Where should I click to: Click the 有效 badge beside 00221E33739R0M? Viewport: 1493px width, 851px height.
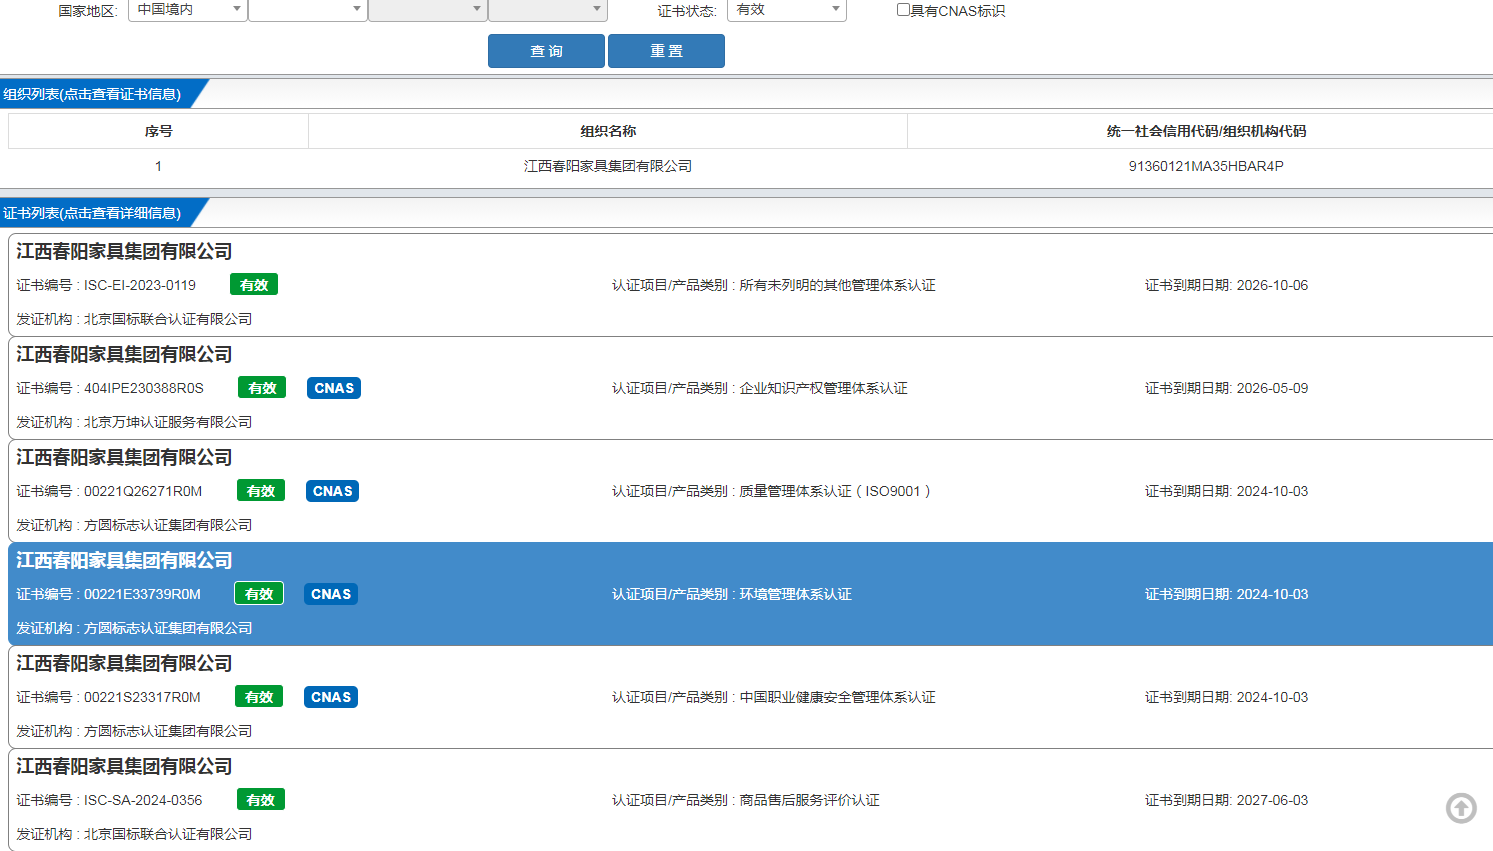point(259,594)
